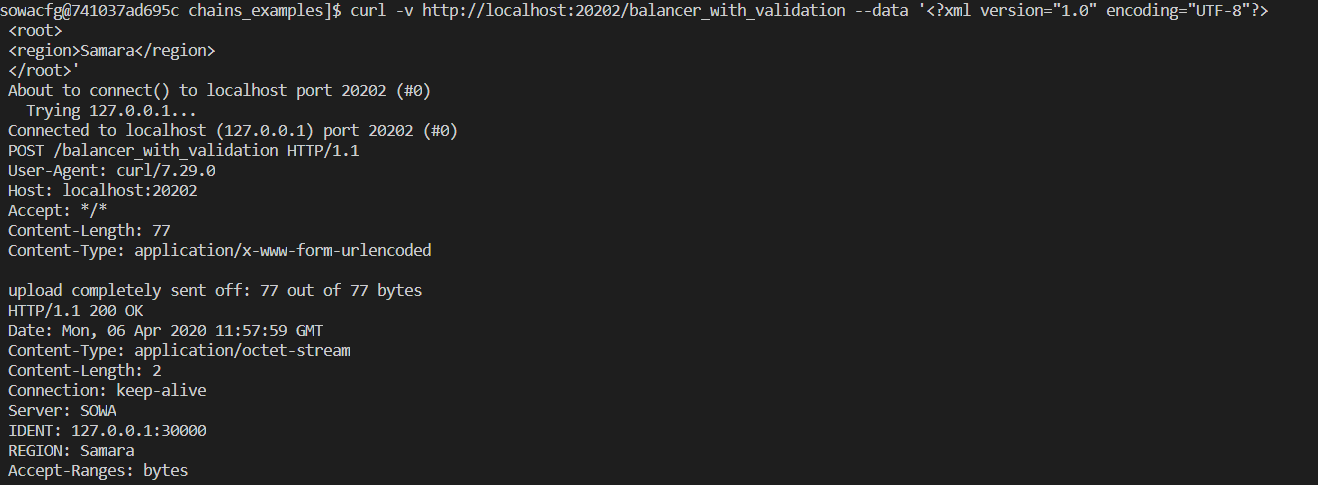This screenshot has width=1318, height=485.
Task: Click the Accept: */* header line
Action: 57,211
